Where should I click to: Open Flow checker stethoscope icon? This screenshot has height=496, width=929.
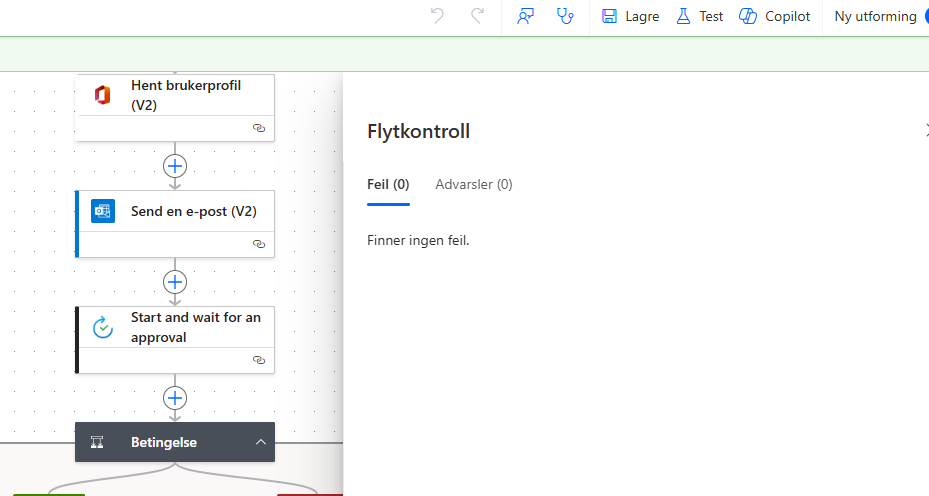click(566, 16)
